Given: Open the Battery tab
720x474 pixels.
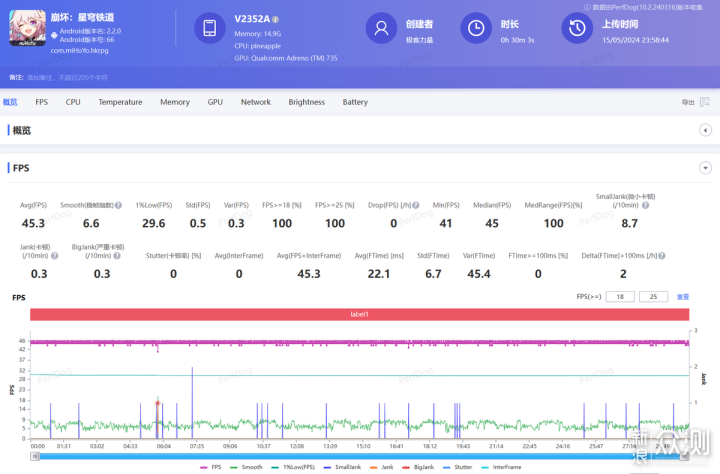Looking at the screenshot, I should point(355,102).
